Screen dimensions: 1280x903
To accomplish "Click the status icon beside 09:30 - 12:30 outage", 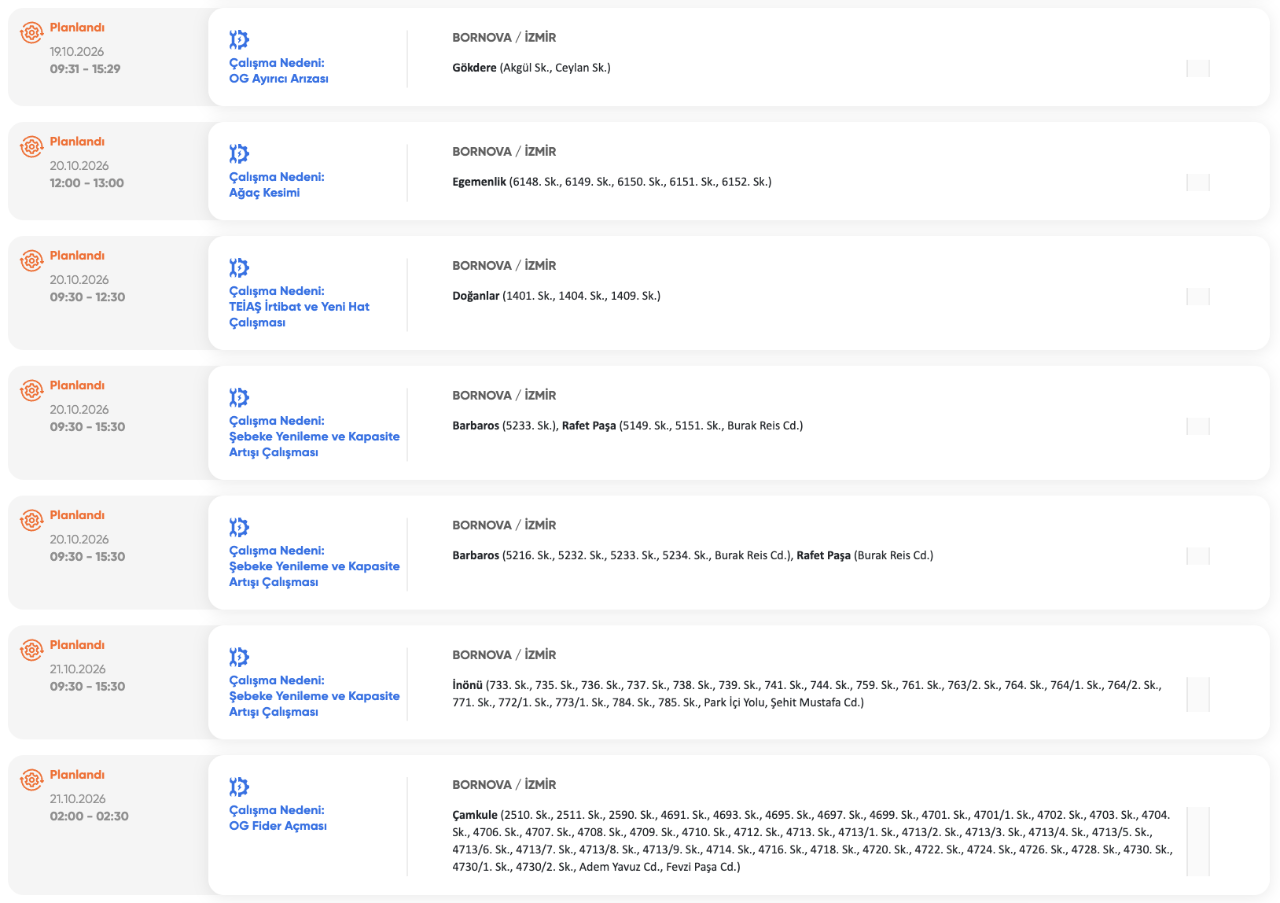I will point(32,261).
